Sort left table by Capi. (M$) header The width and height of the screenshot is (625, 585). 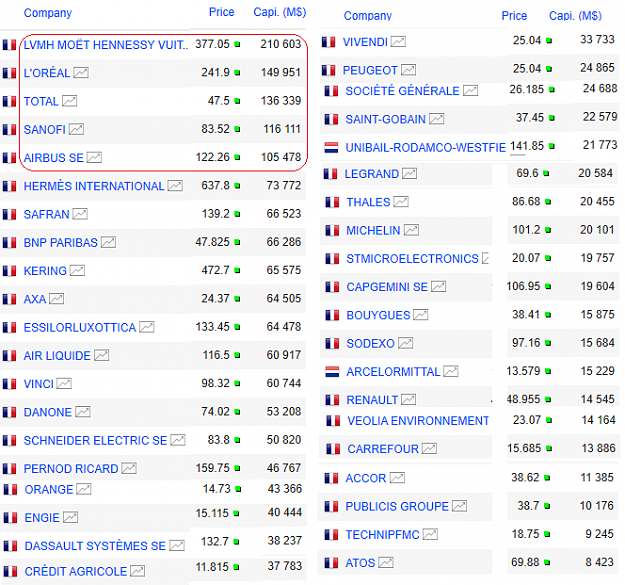tap(280, 12)
